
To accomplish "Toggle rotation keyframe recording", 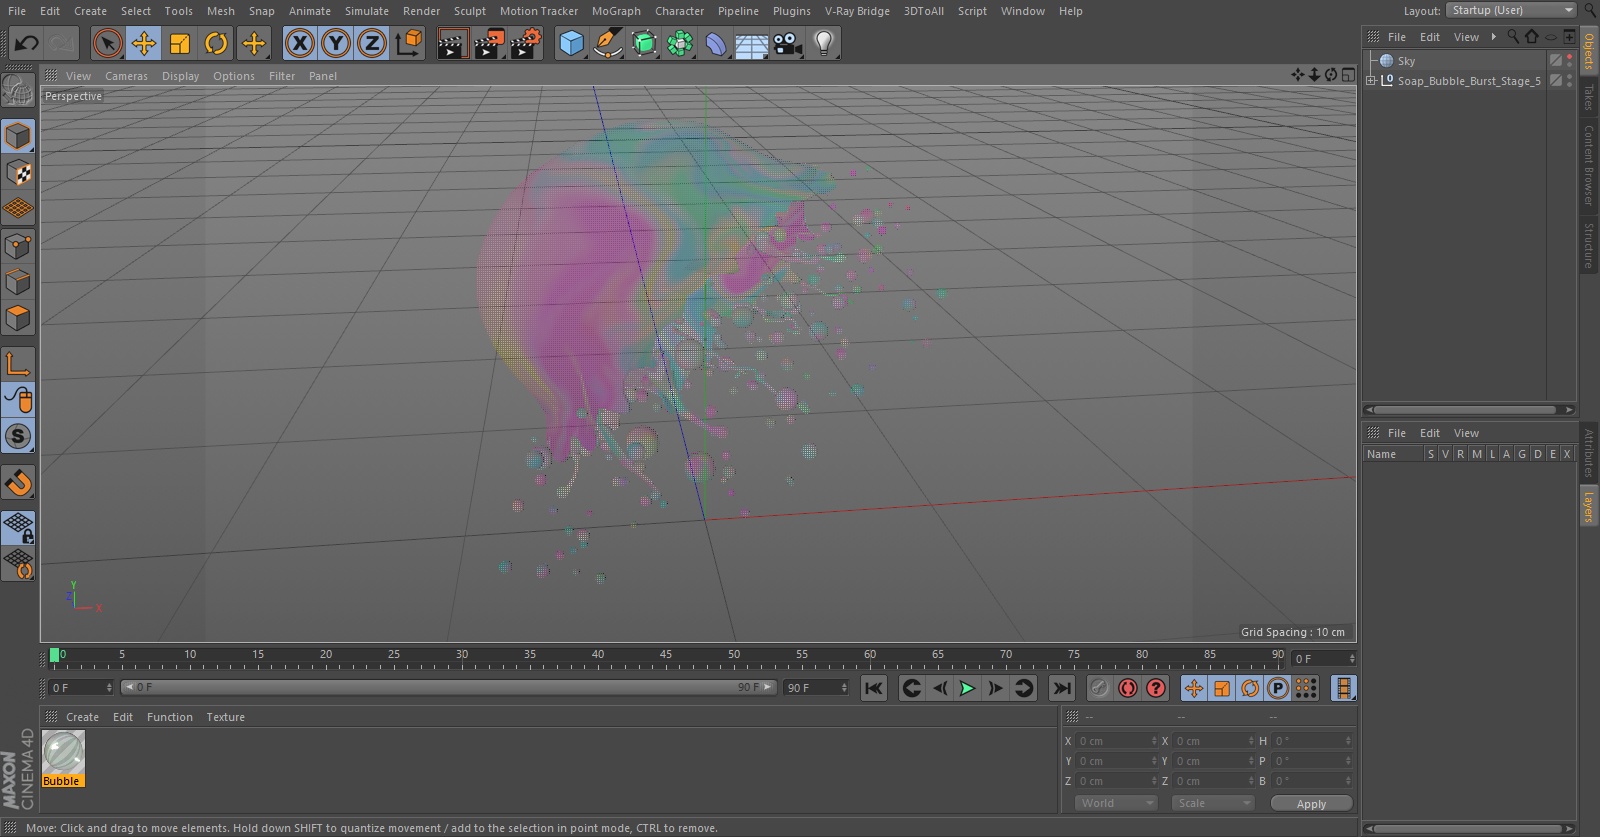I will 1250,688.
